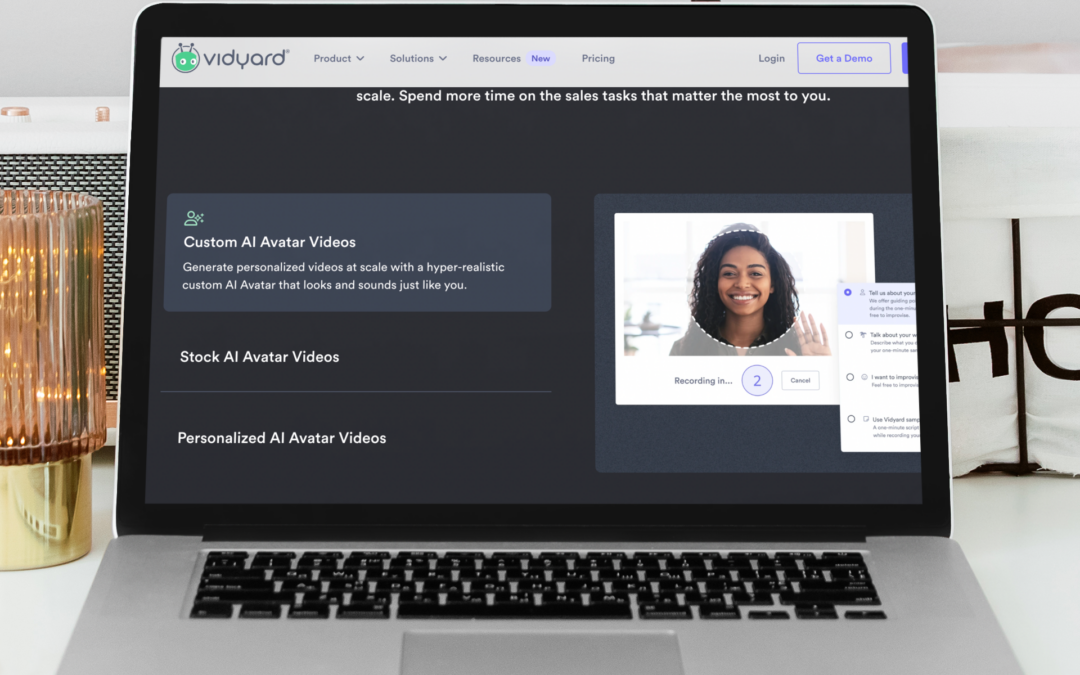Expand Stock AI Avatar Videos section

260,357
